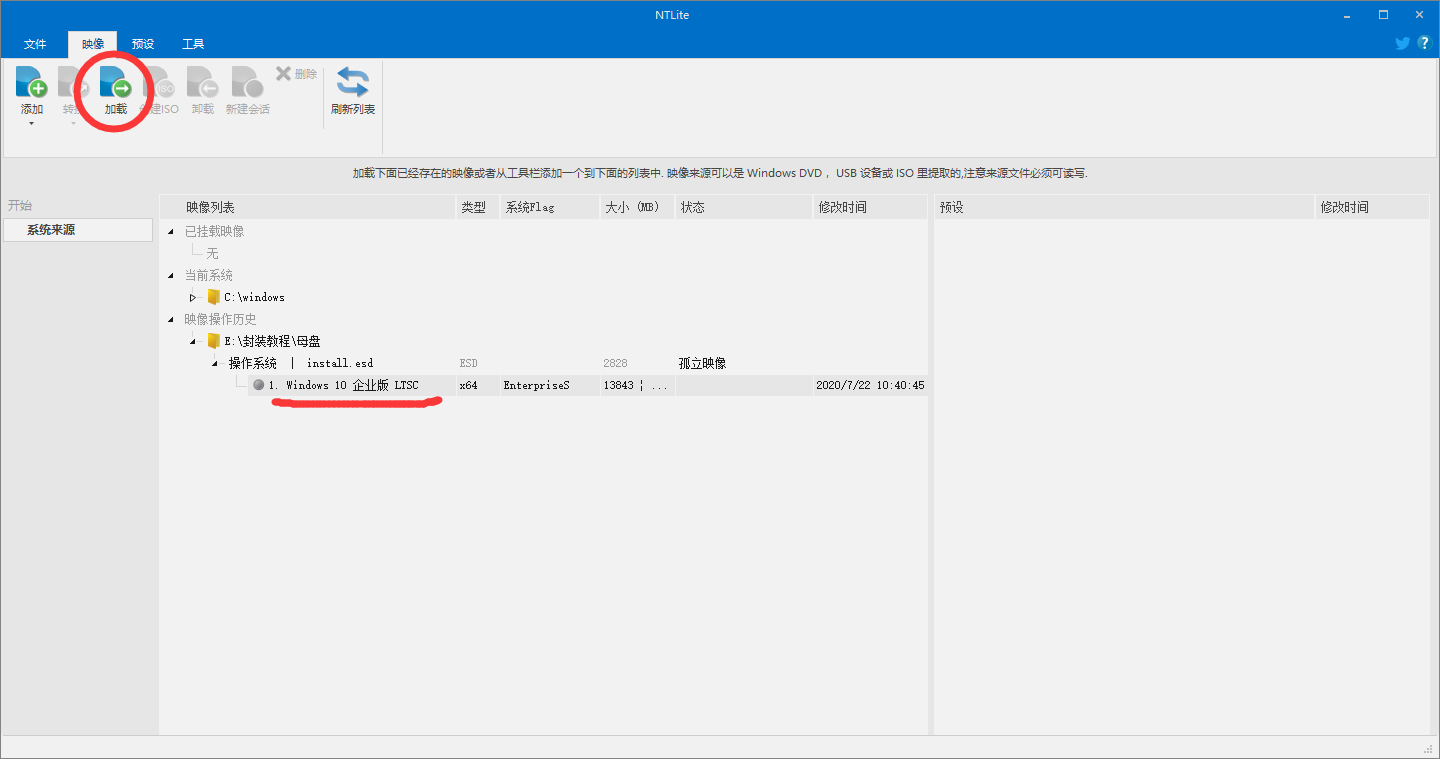Click the 无 entry under 已挂载映像
Image resolution: width=1440 pixels, height=759 pixels.
click(x=212, y=253)
